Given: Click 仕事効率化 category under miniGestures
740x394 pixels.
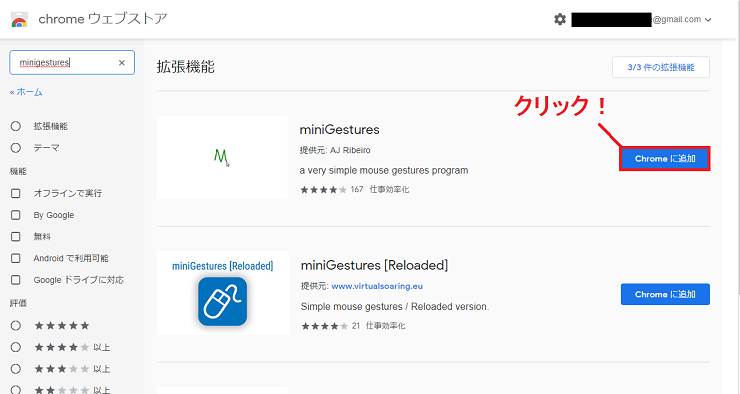Looking at the screenshot, I should click(x=389, y=190).
